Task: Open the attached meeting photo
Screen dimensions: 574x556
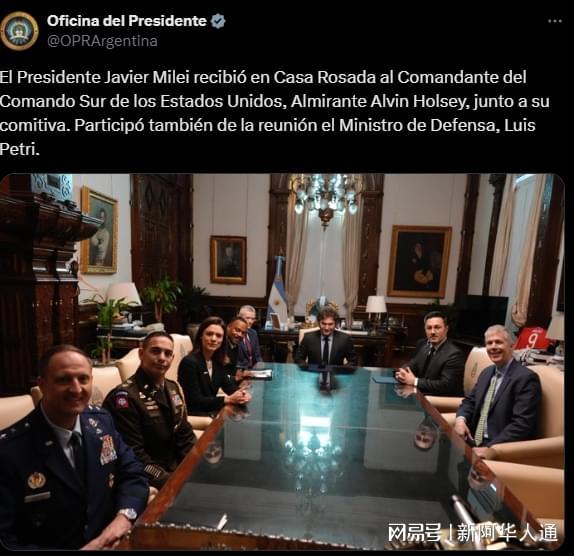Action: [282, 362]
